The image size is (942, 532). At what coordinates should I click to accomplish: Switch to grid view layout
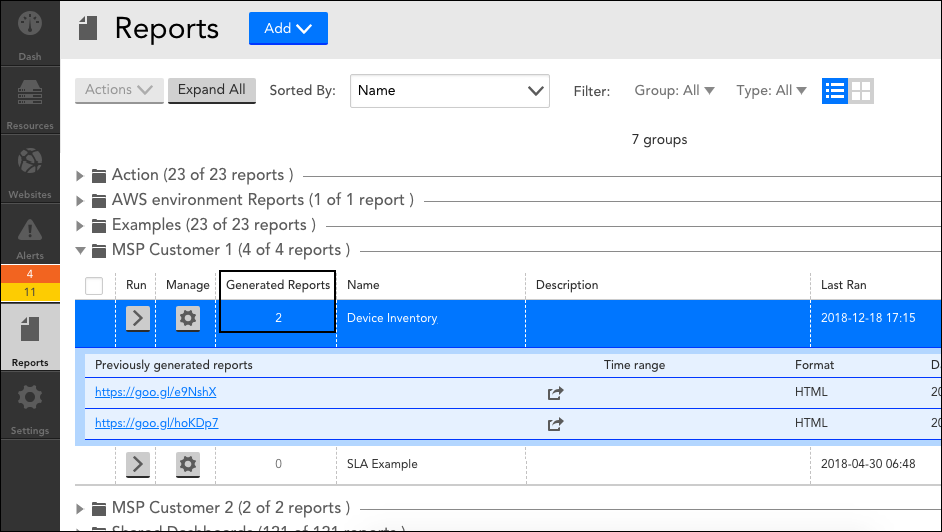coord(861,91)
